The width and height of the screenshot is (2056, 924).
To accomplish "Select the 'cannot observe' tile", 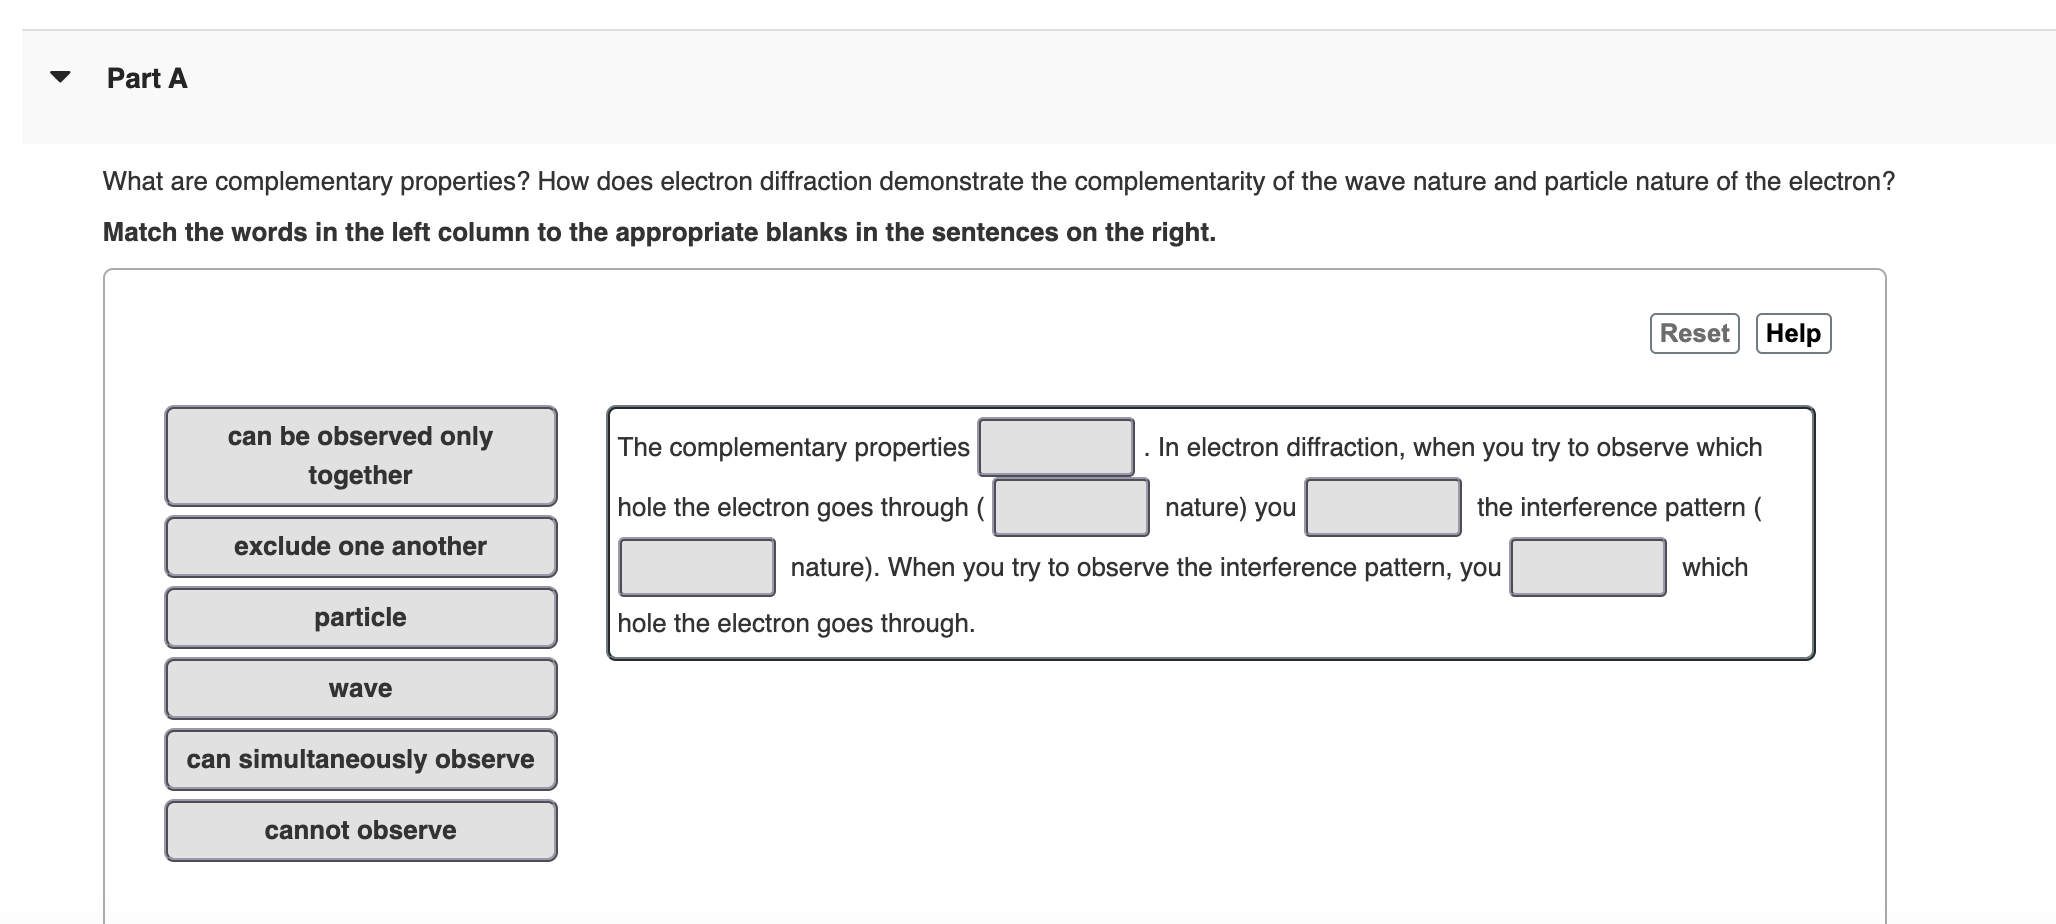I will point(360,830).
